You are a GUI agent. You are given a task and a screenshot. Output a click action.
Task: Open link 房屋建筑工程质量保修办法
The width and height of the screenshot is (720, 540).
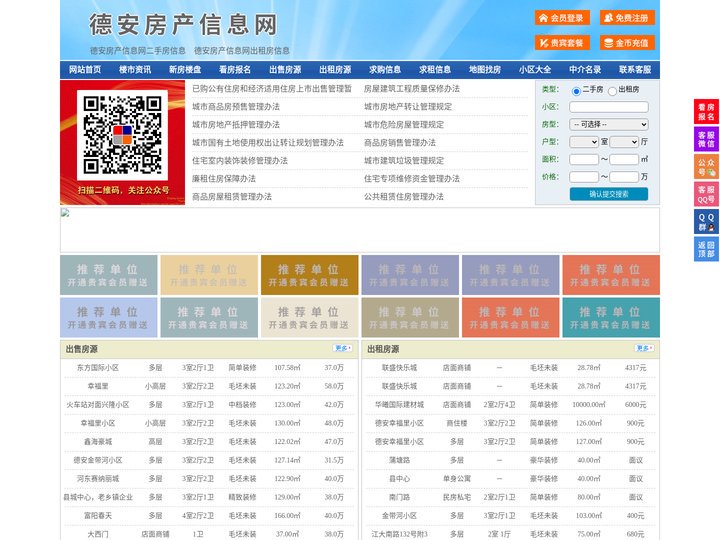tap(412, 89)
